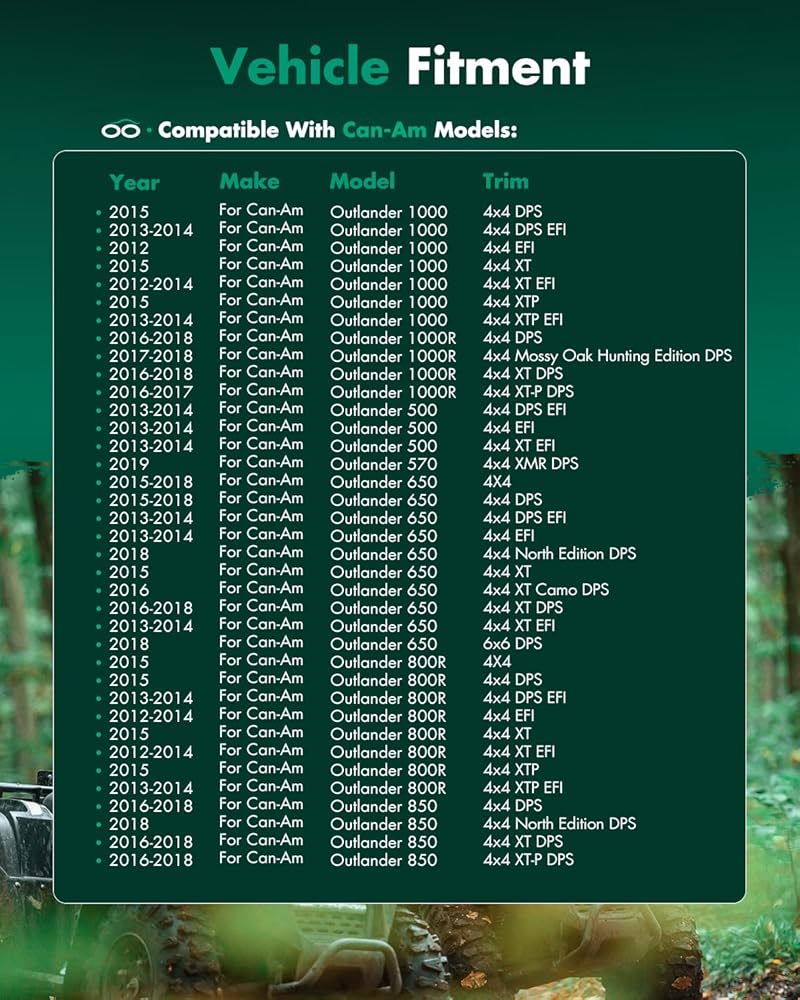Click "2012-2014" in the Outlander 800R 4x4 EFI row

pos(151,716)
